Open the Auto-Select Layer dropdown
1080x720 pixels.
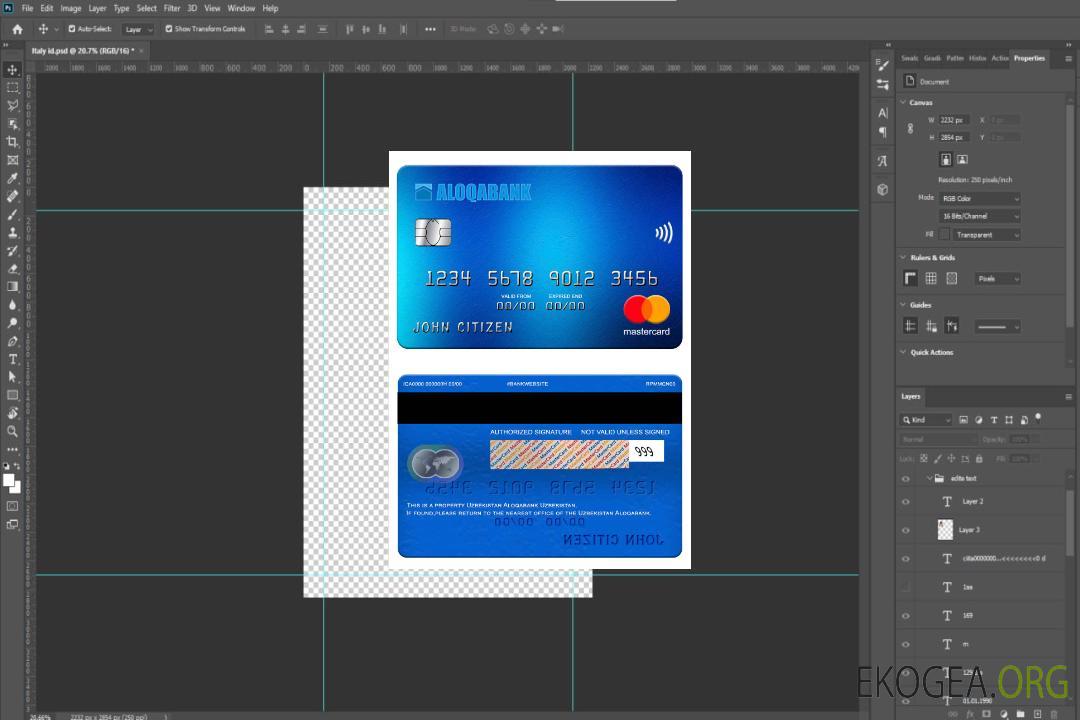pyautogui.click(x=138, y=29)
